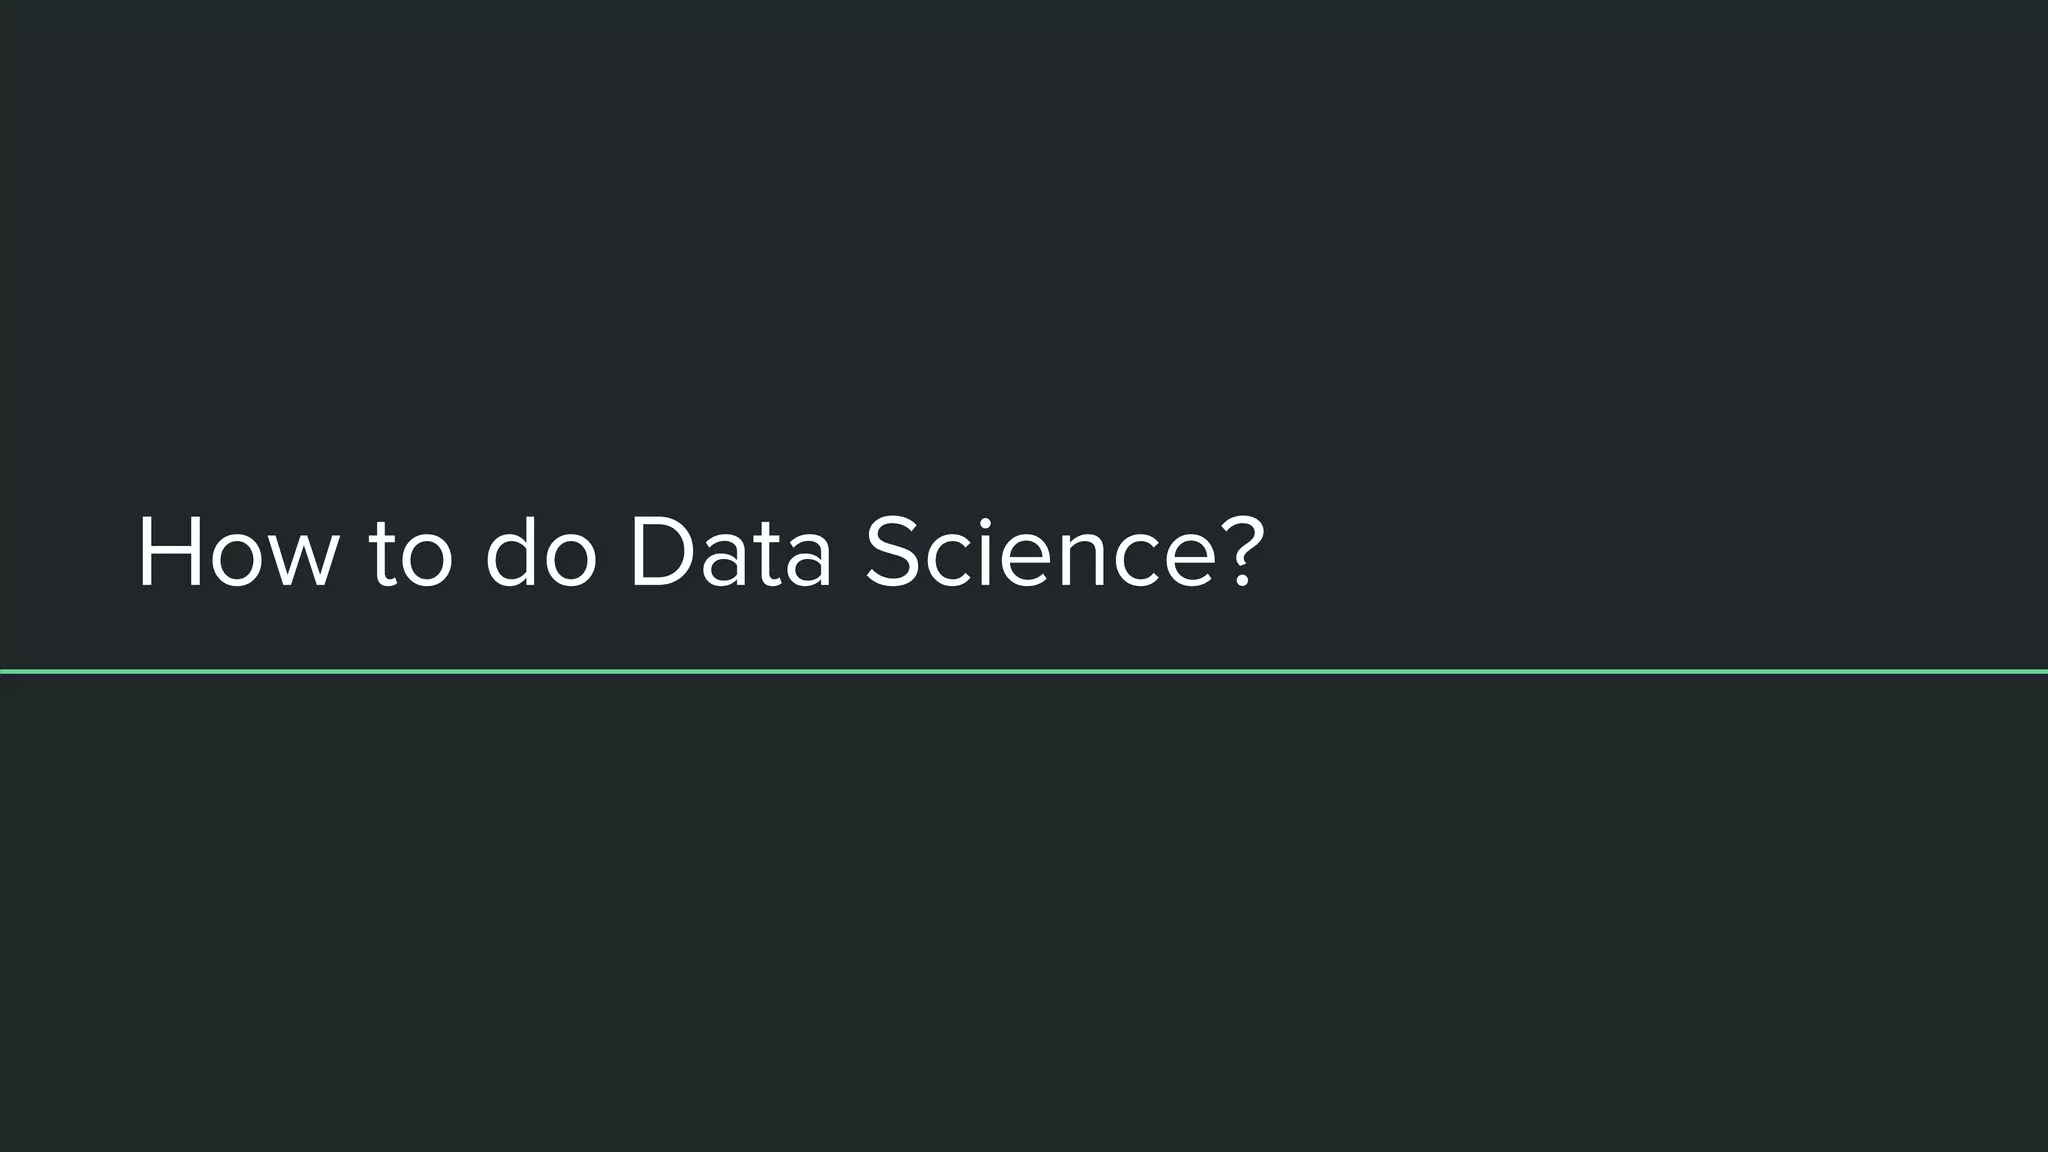Click the empty area below the green line
The width and height of the screenshot is (2048, 1152).
pyautogui.click(x=1024, y=912)
